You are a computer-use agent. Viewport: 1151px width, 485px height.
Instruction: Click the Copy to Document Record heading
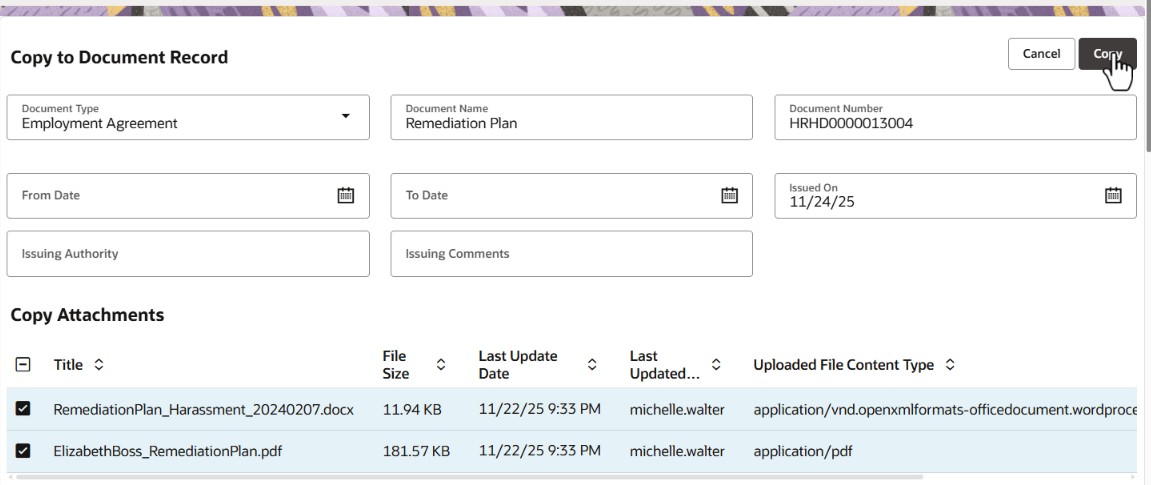pyautogui.click(x=119, y=56)
